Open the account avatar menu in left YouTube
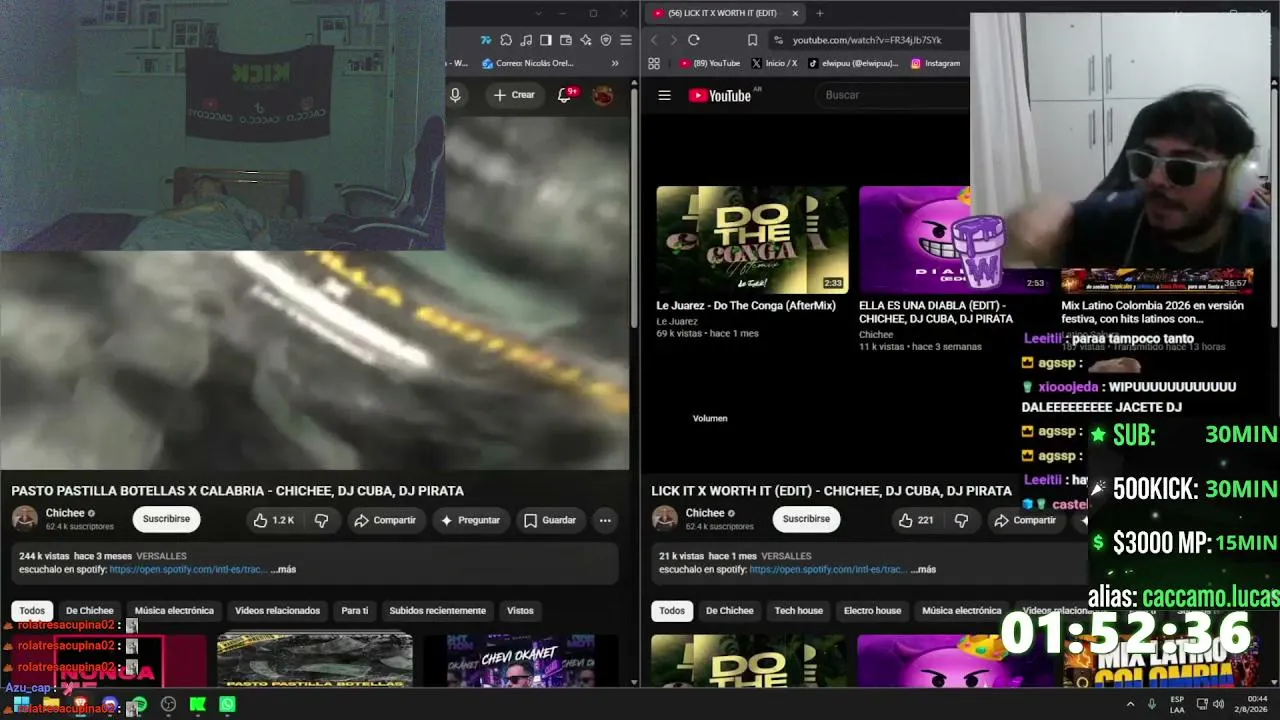 tap(603, 95)
